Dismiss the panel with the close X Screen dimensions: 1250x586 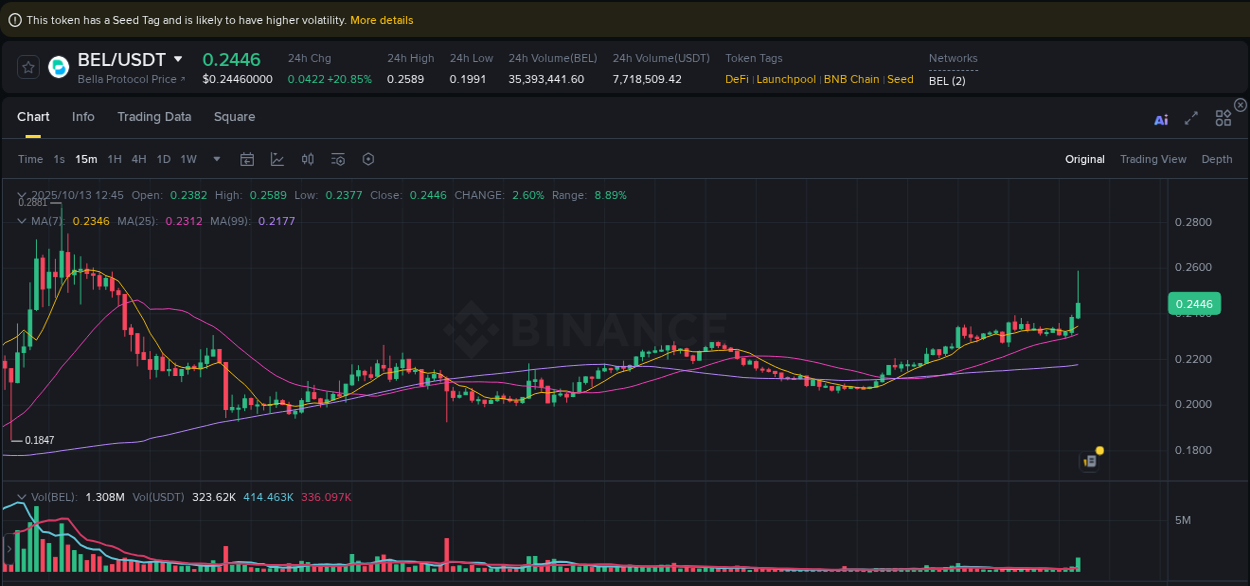pyautogui.click(x=1240, y=105)
